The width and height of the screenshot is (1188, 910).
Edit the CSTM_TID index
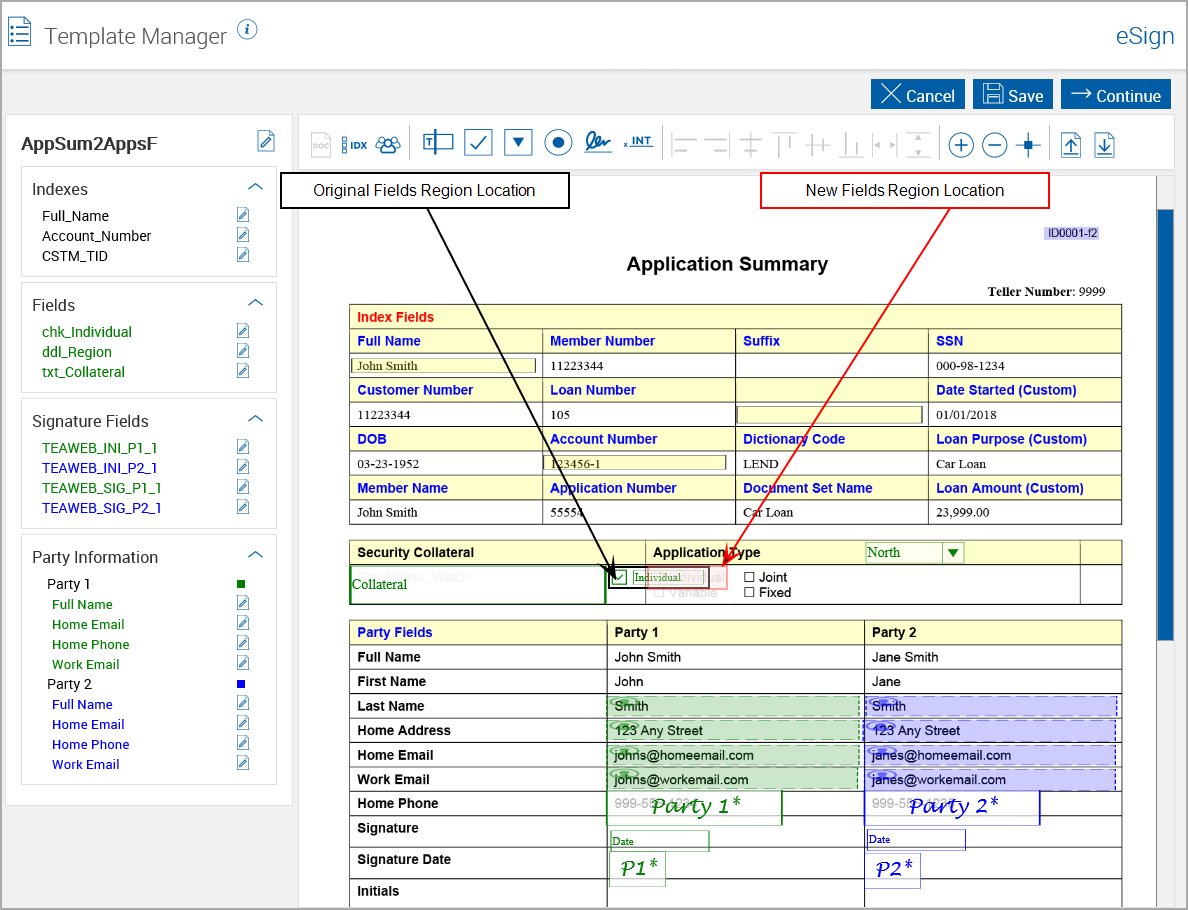[x=242, y=255]
